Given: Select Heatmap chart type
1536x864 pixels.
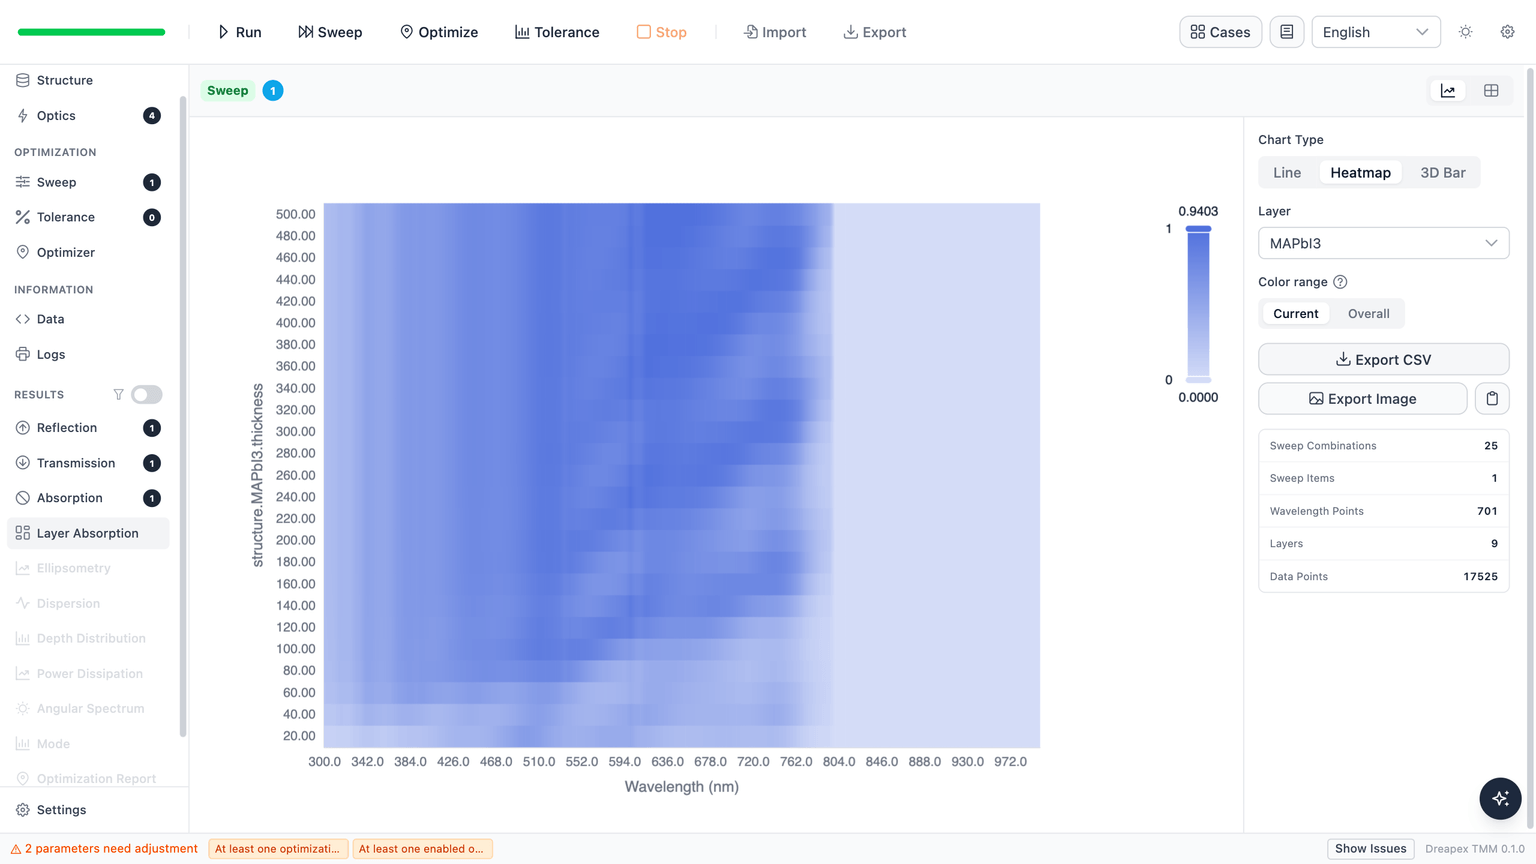Looking at the screenshot, I should [x=1360, y=173].
